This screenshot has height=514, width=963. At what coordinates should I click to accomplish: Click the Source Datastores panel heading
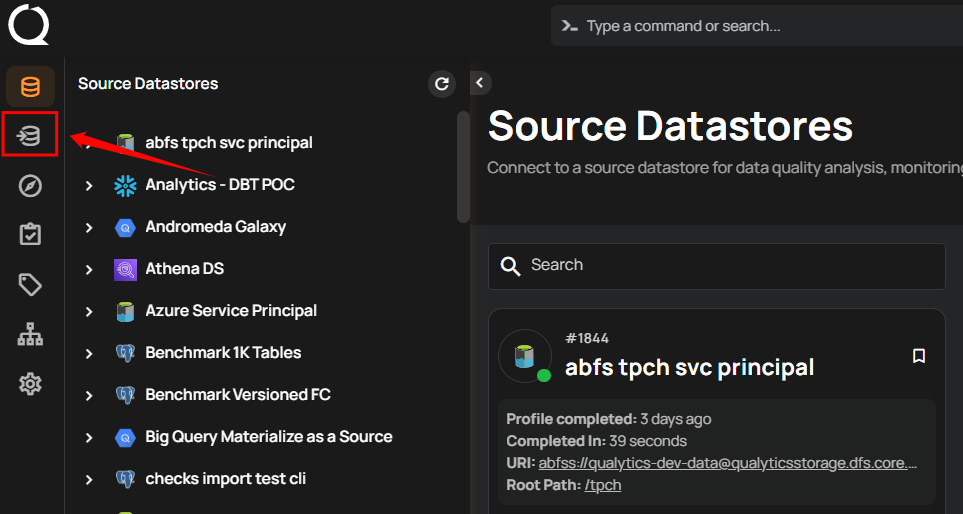[148, 84]
